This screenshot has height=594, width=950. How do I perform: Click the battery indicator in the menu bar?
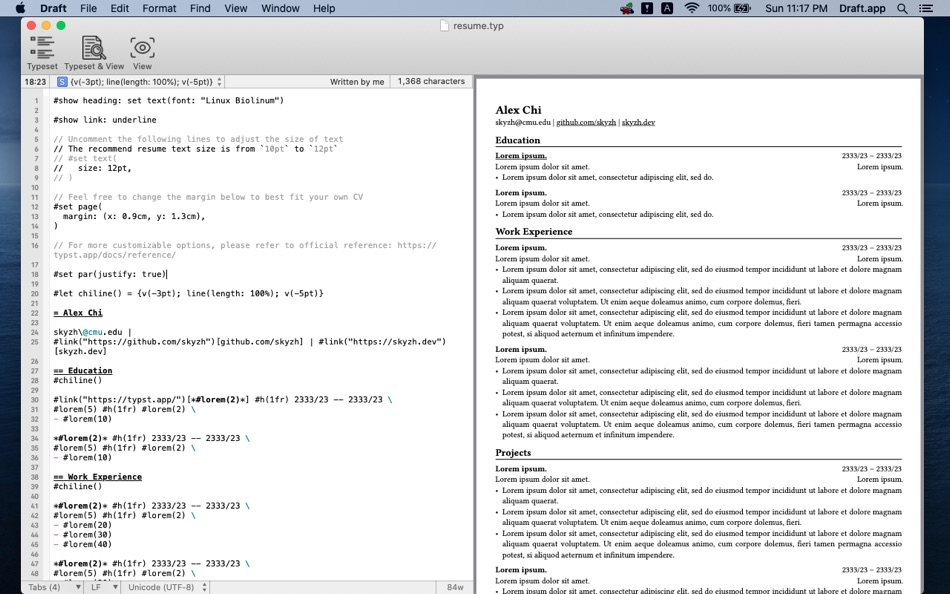point(741,8)
